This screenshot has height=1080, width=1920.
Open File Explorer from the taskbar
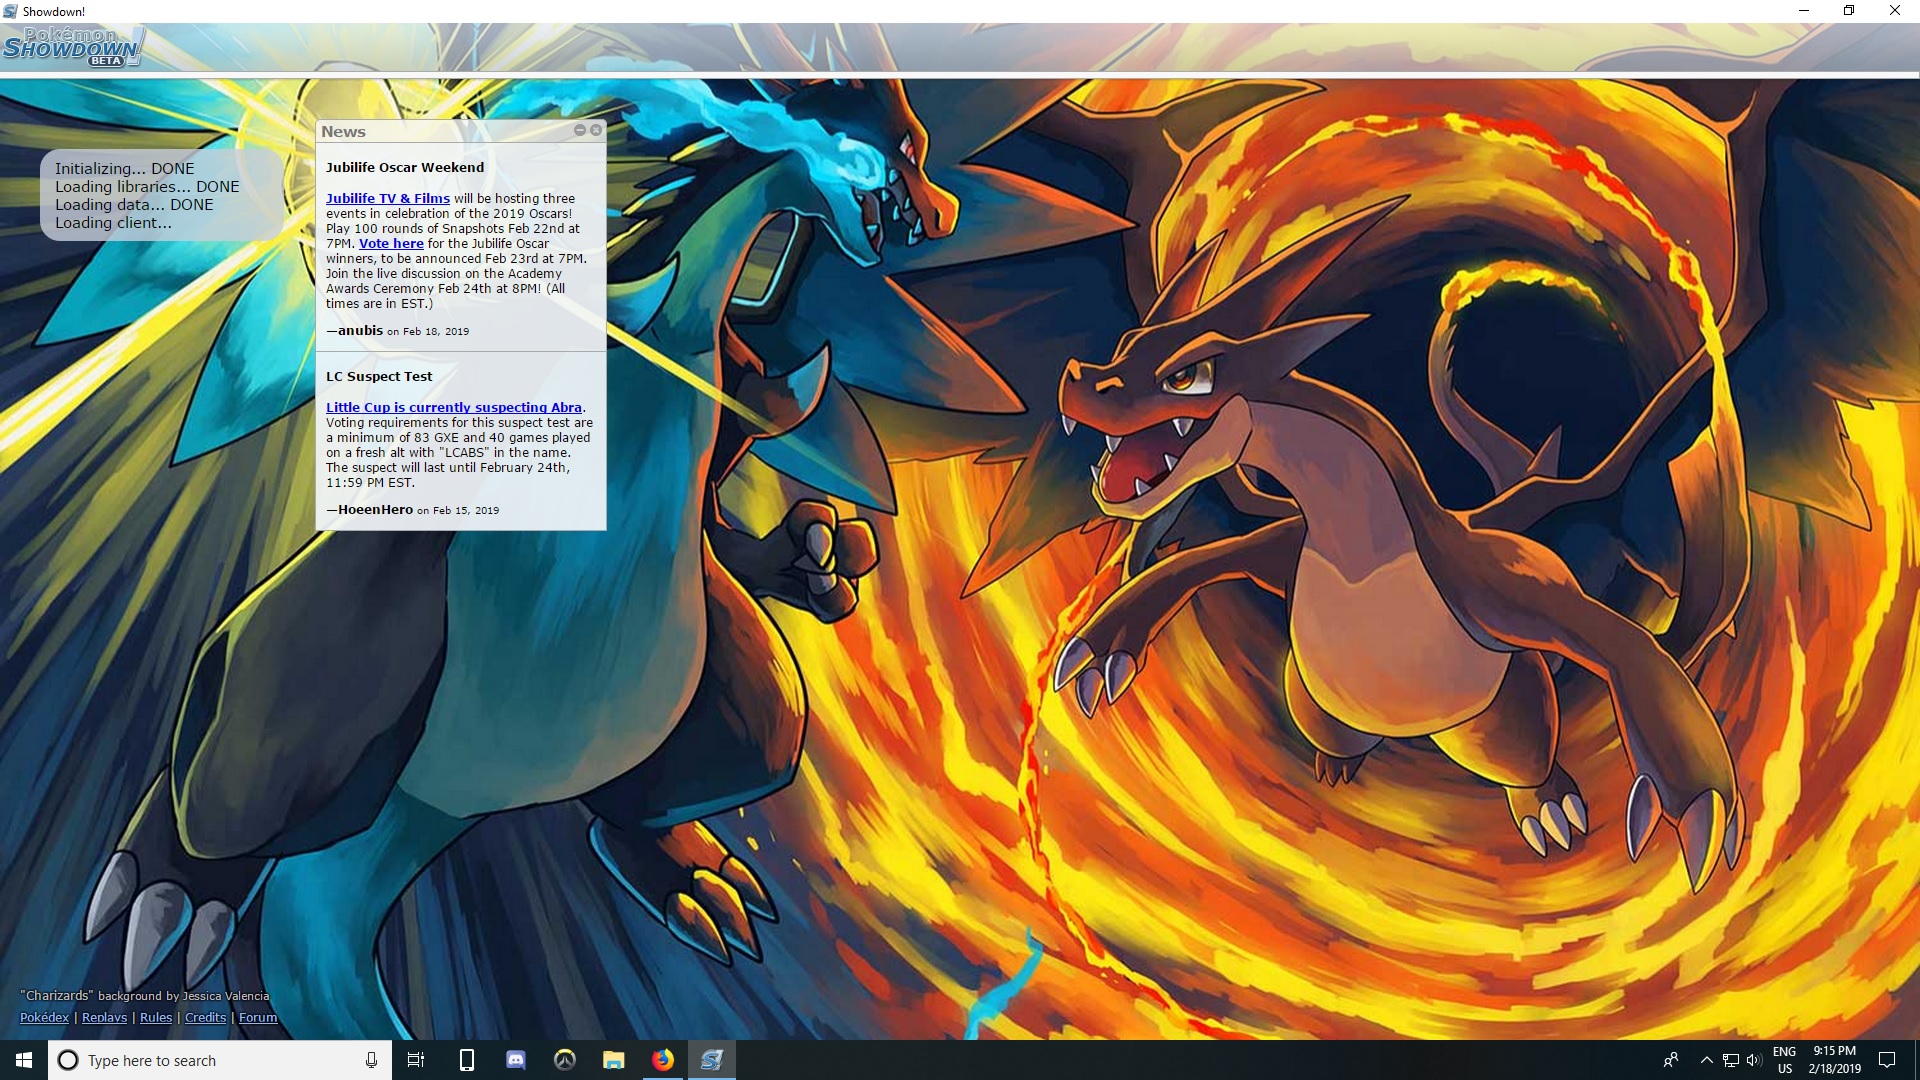coord(614,1060)
